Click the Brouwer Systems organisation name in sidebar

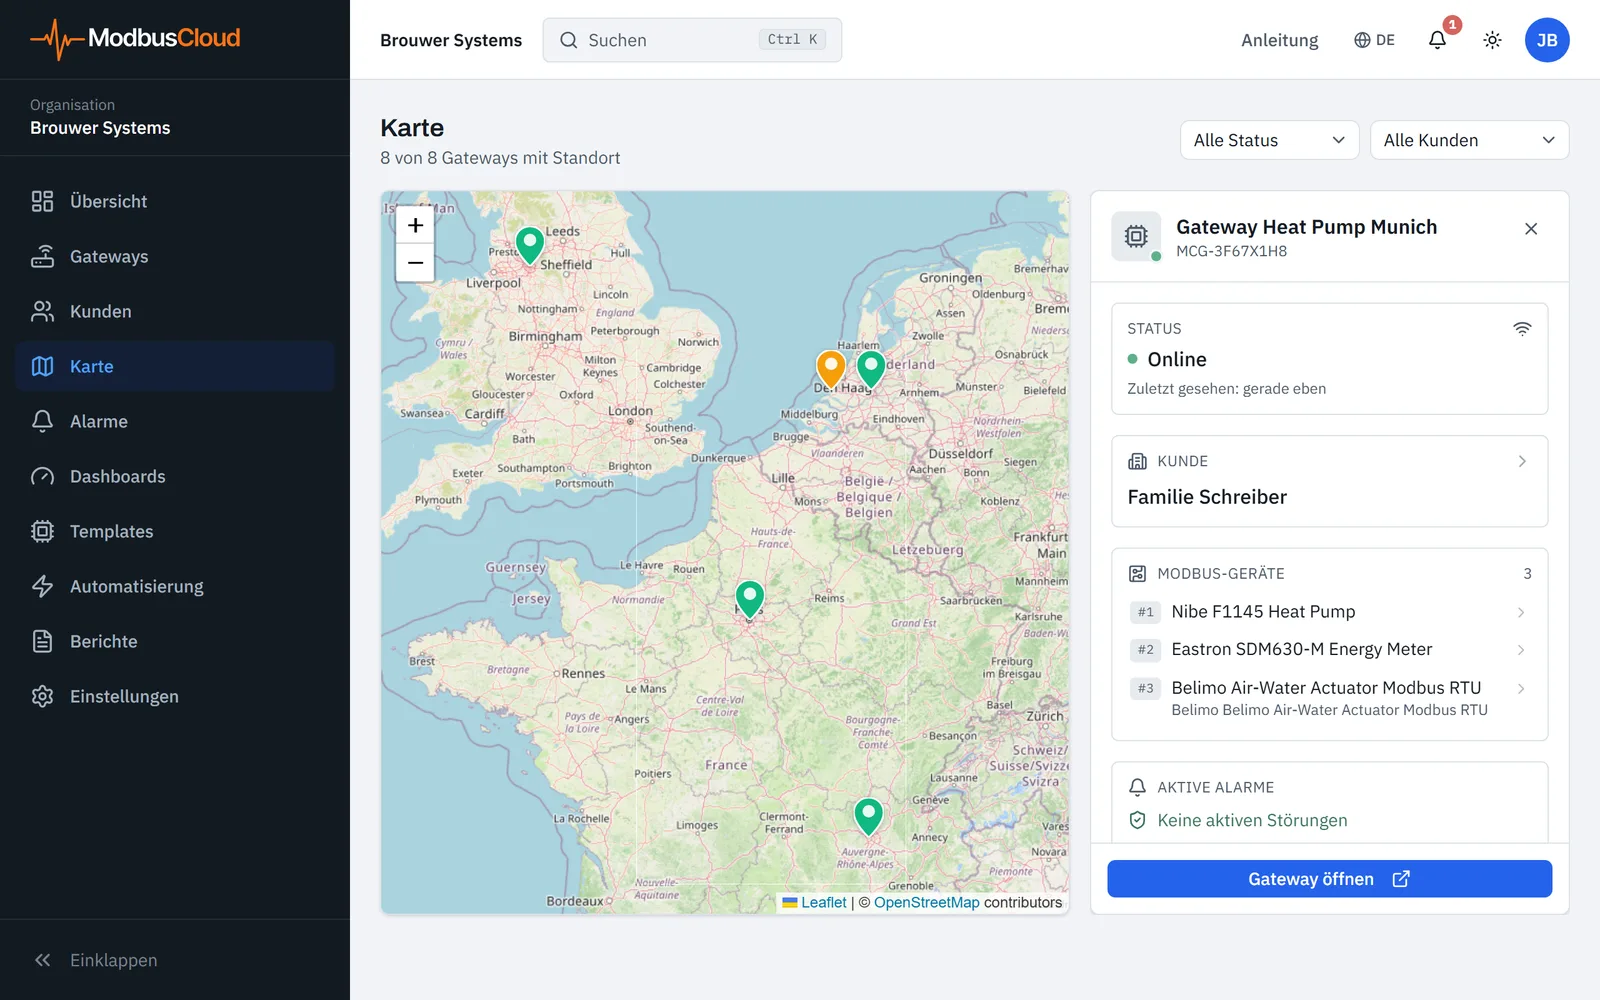[x=100, y=128]
